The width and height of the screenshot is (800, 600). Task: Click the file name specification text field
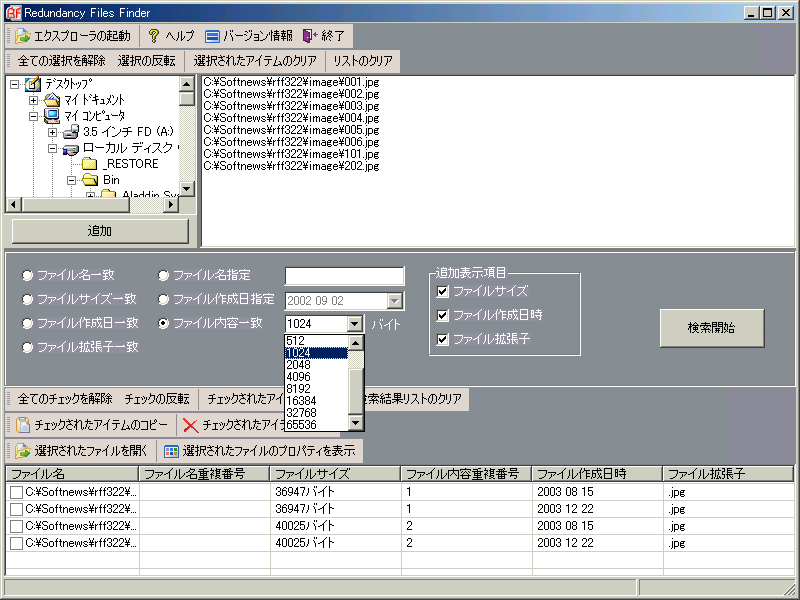pos(344,276)
